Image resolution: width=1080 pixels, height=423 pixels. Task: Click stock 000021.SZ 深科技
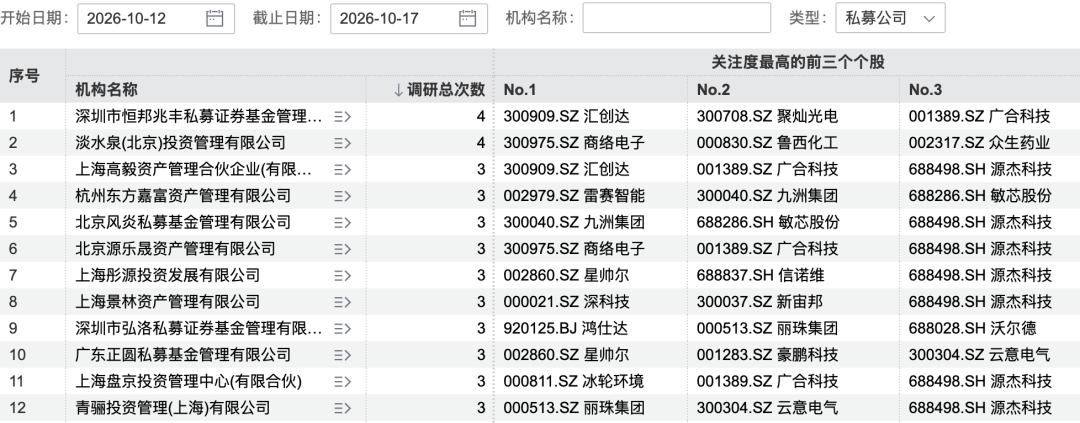566,302
